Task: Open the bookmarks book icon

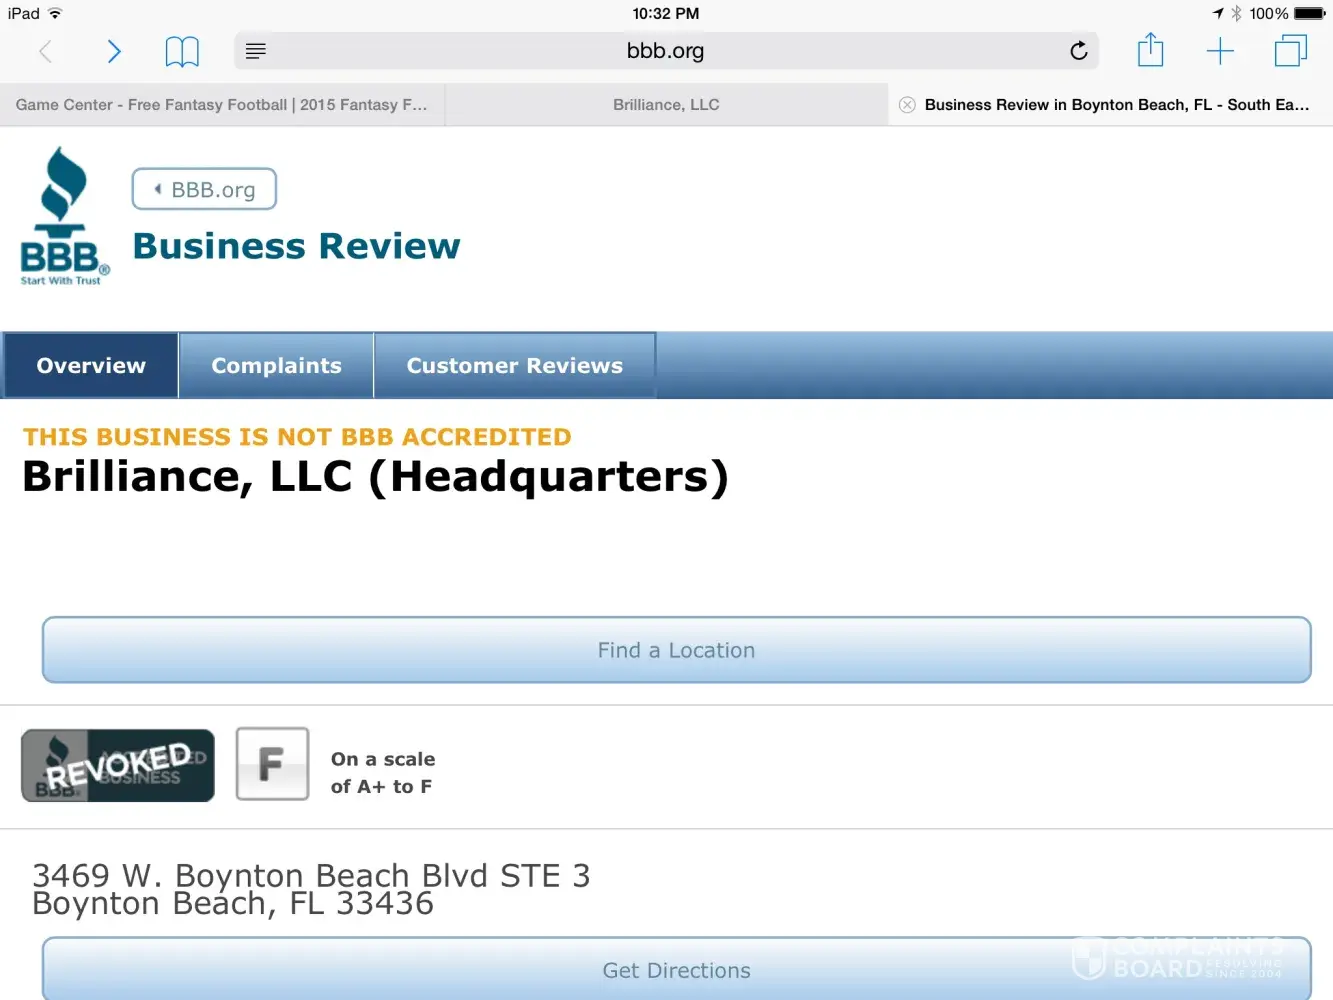Action: (x=182, y=52)
